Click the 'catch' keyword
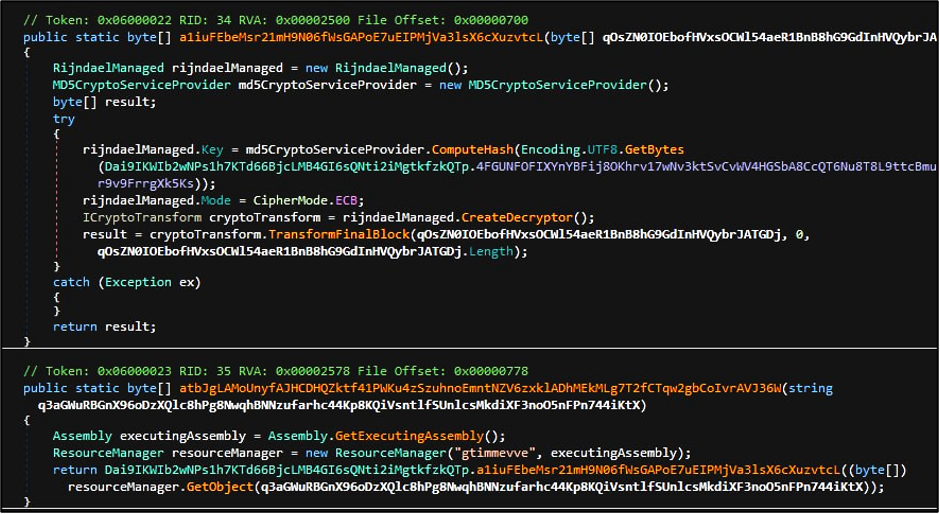The height and width of the screenshot is (514, 940). 71,282
